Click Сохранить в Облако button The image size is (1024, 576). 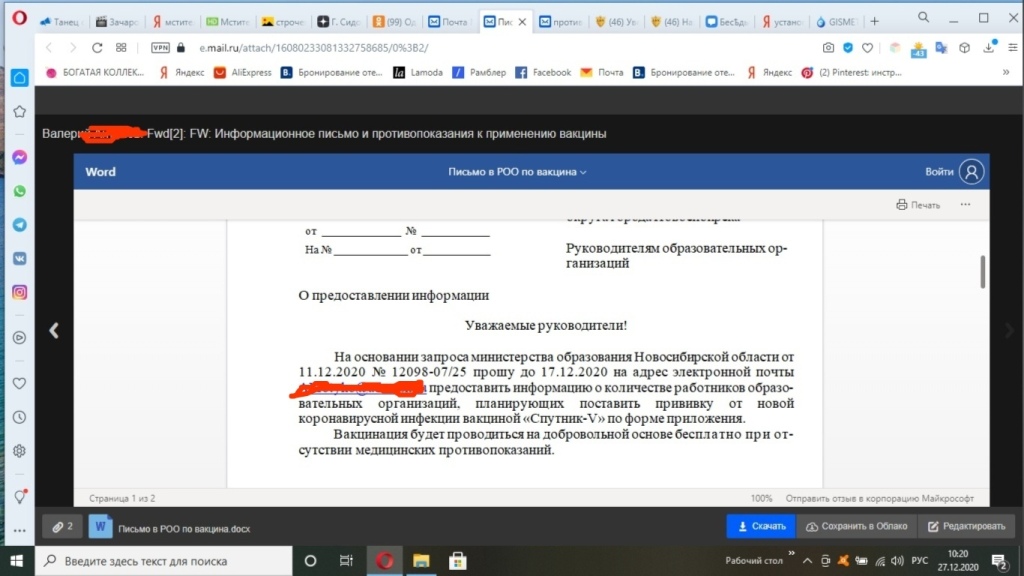856,526
